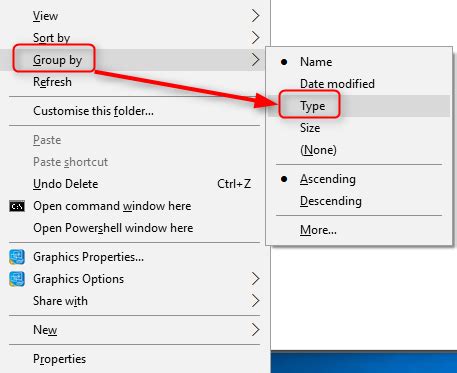Select Group by menu entry
This screenshot has height=373, width=457.
pos(134,60)
